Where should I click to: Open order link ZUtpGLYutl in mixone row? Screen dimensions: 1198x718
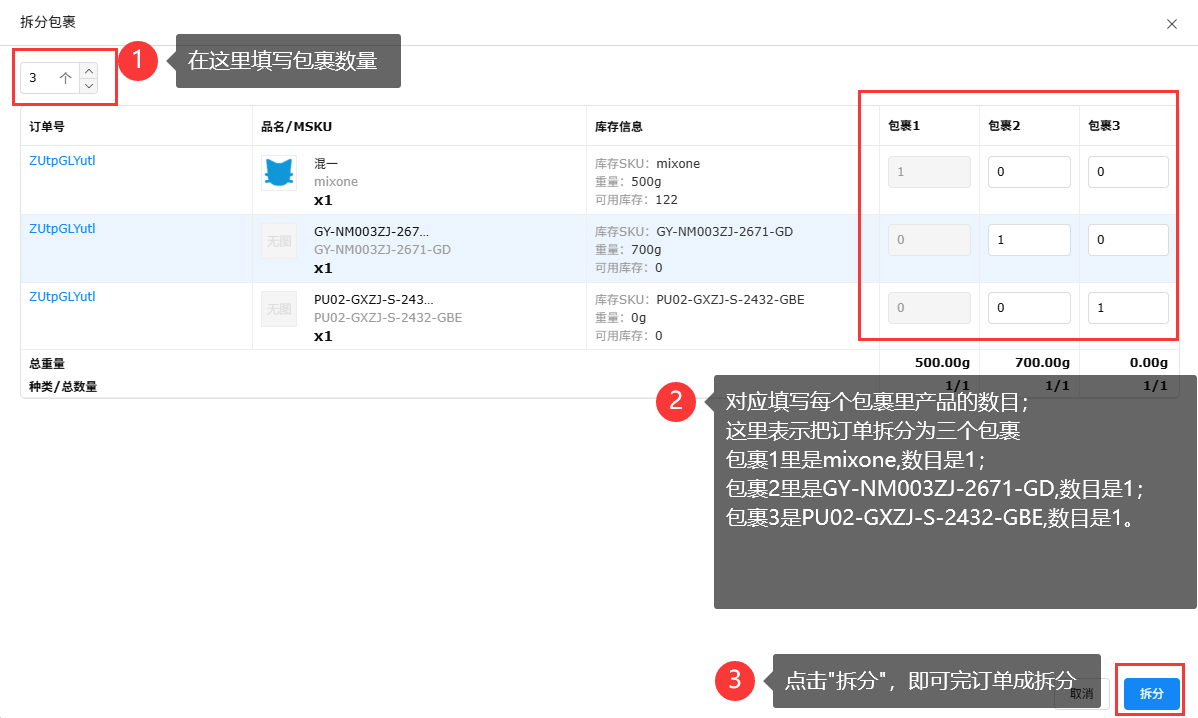(x=62, y=160)
